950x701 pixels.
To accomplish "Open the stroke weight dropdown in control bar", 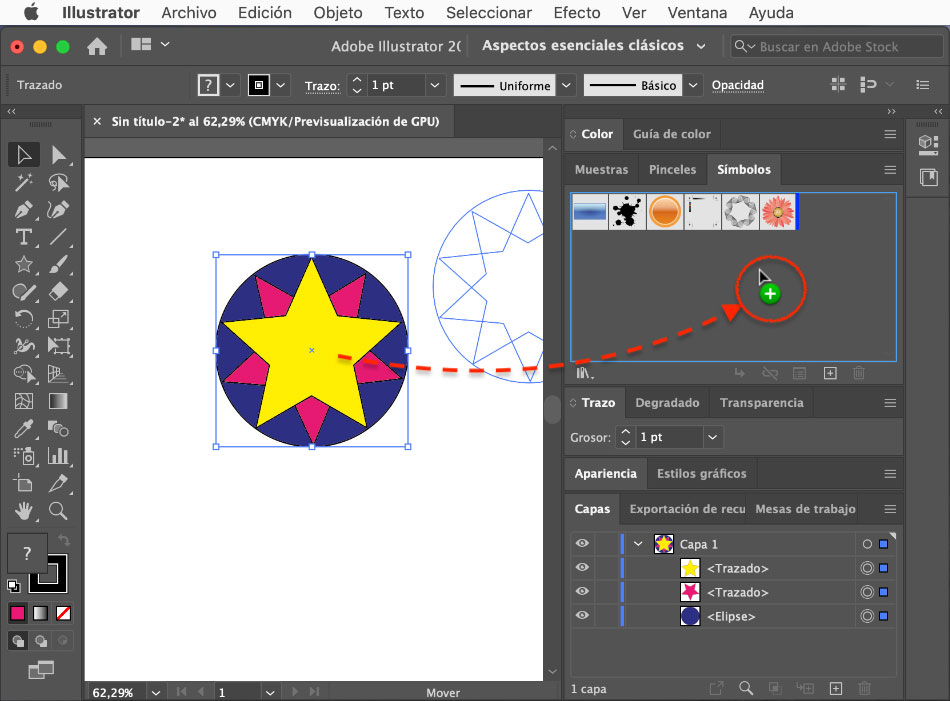I will point(434,85).
